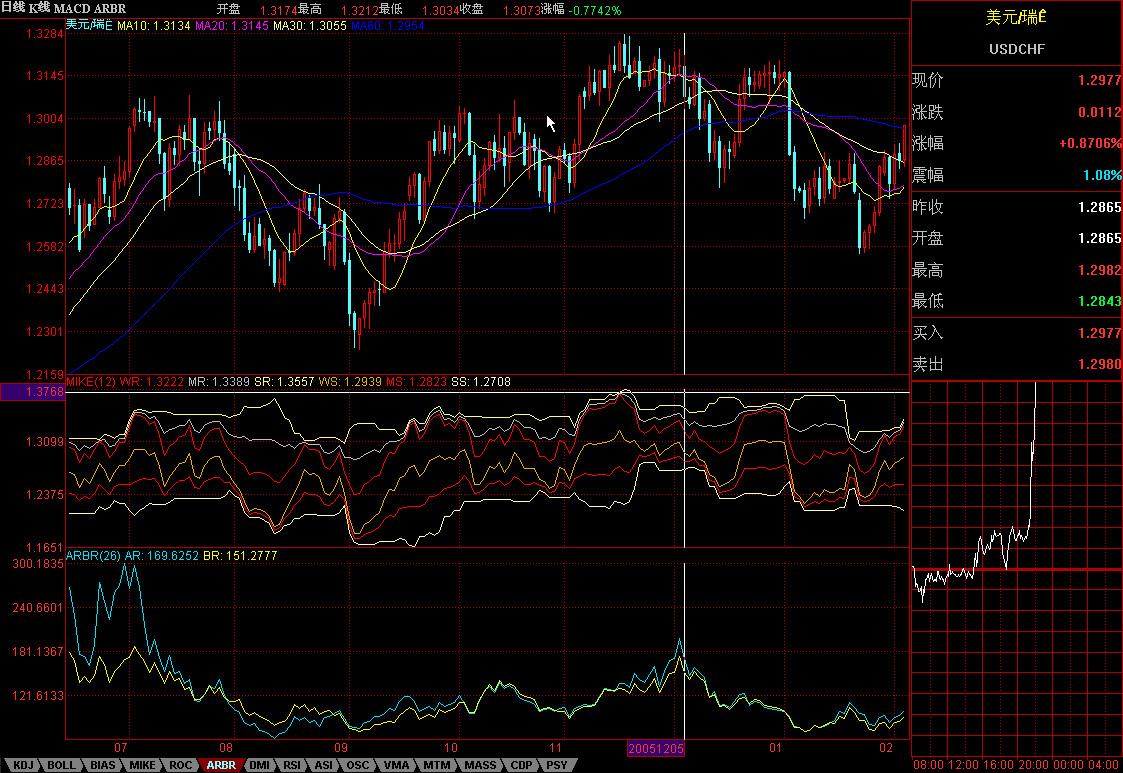Click the month 09 label on date axis

coord(340,748)
